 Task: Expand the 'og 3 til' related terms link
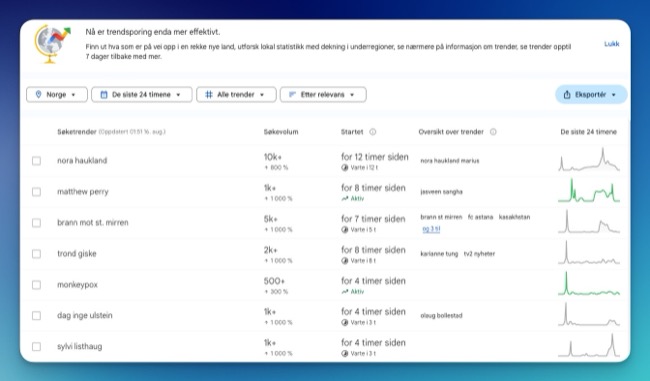tap(431, 229)
